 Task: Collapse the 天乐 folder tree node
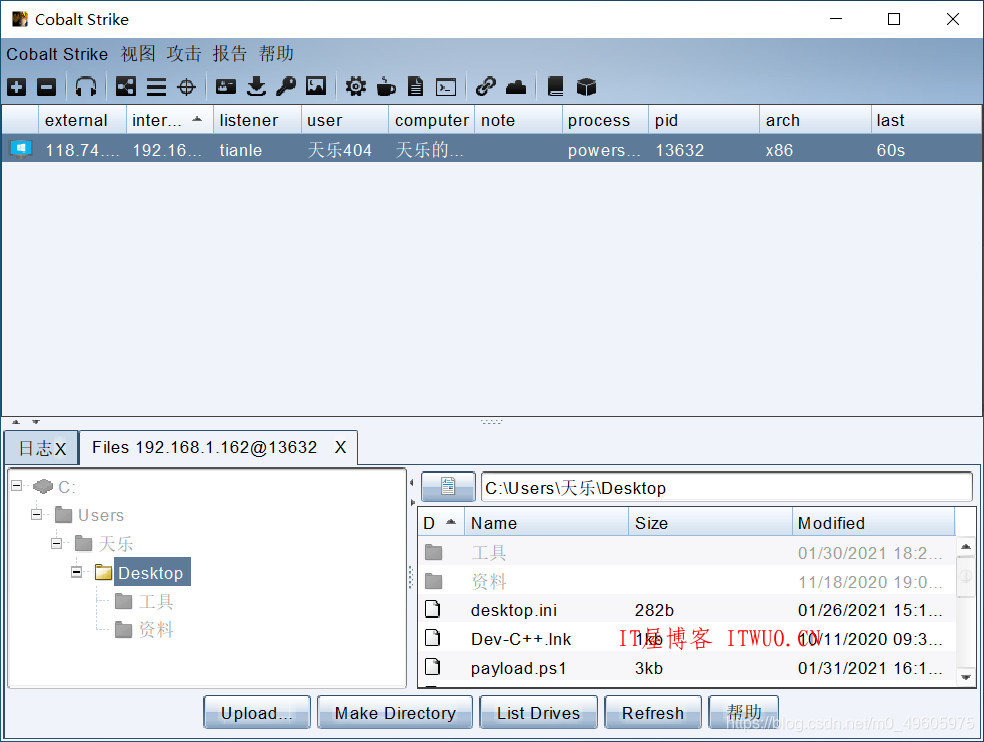[x=56, y=543]
